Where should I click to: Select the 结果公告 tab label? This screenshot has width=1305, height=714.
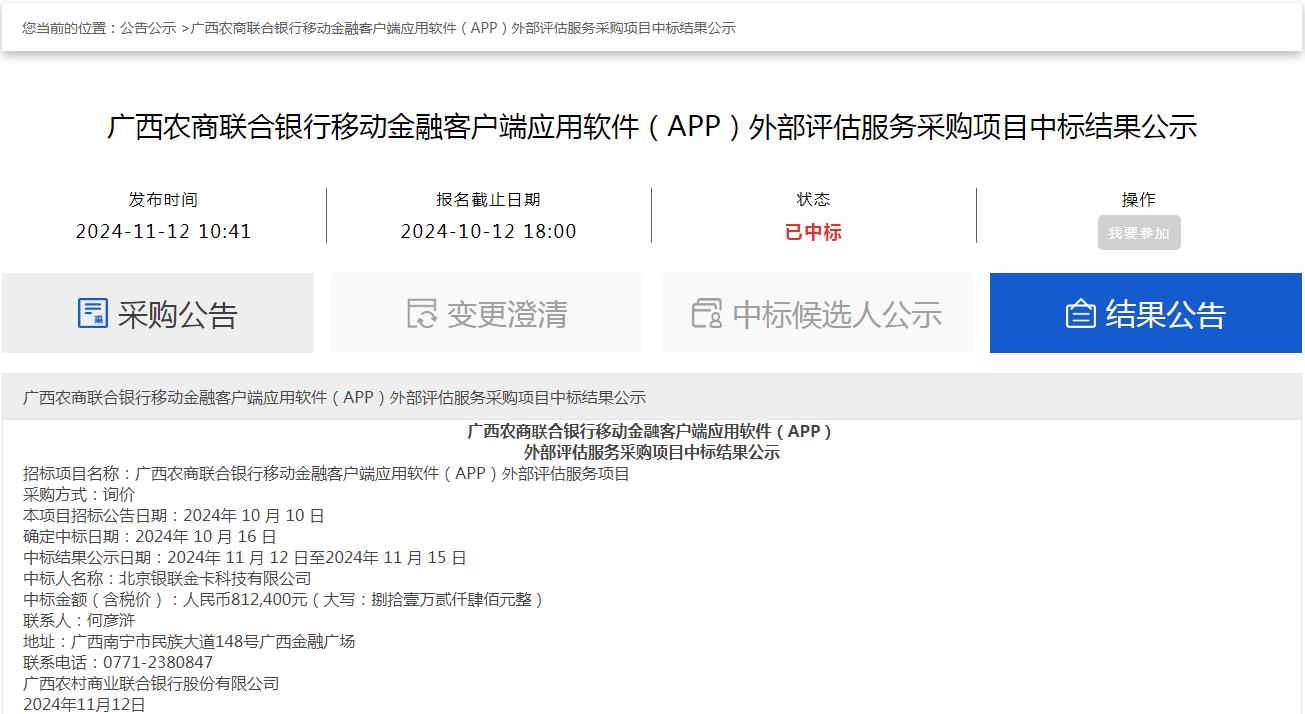(1166, 314)
